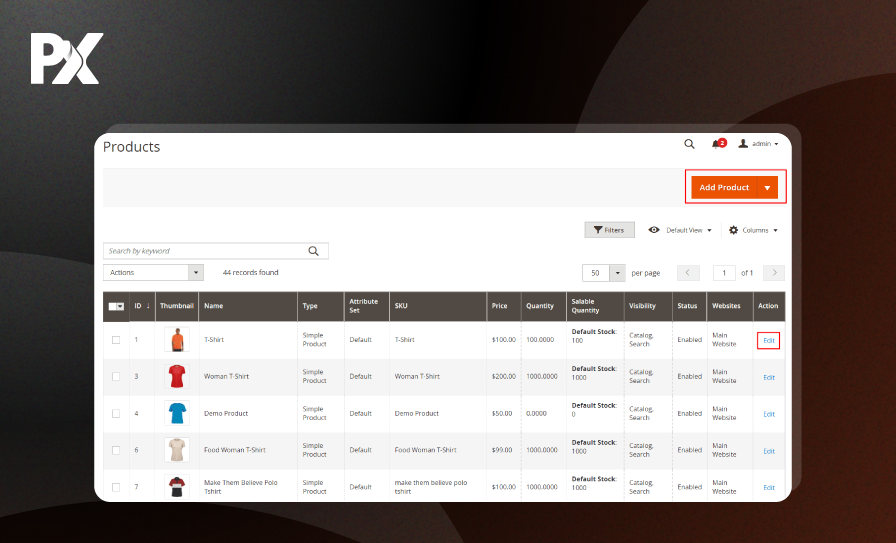This screenshot has width=896, height=543.
Task: Go to next page arrow
Action: click(774, 273)
